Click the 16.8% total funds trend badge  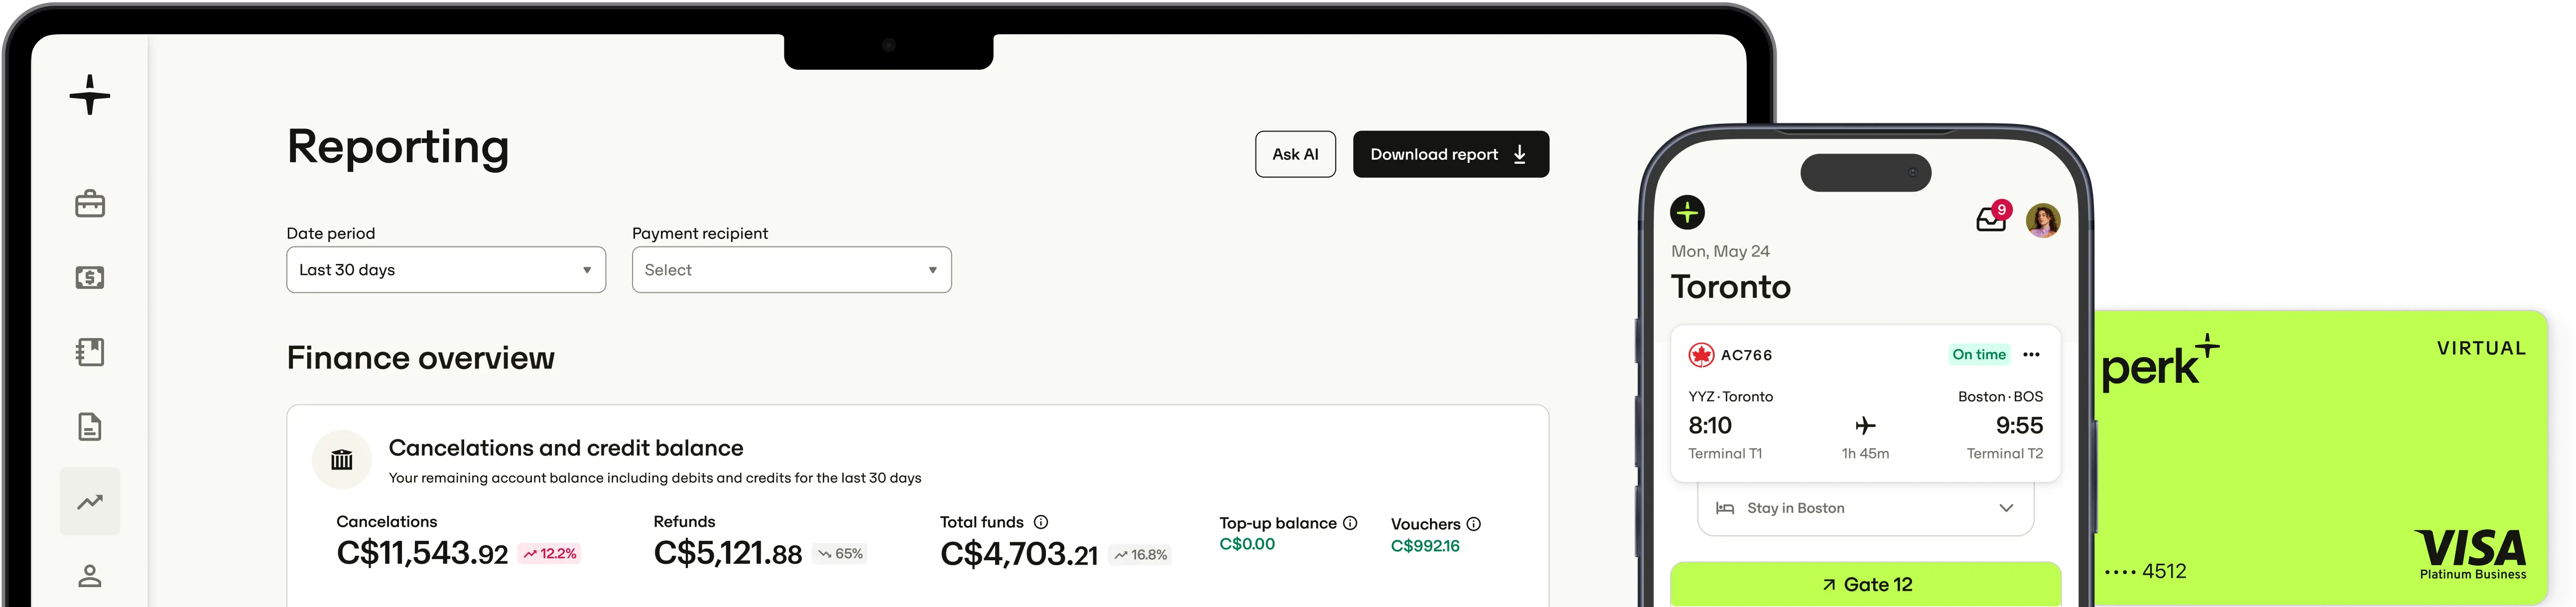pyautogui.click(x=1140, y=555)
